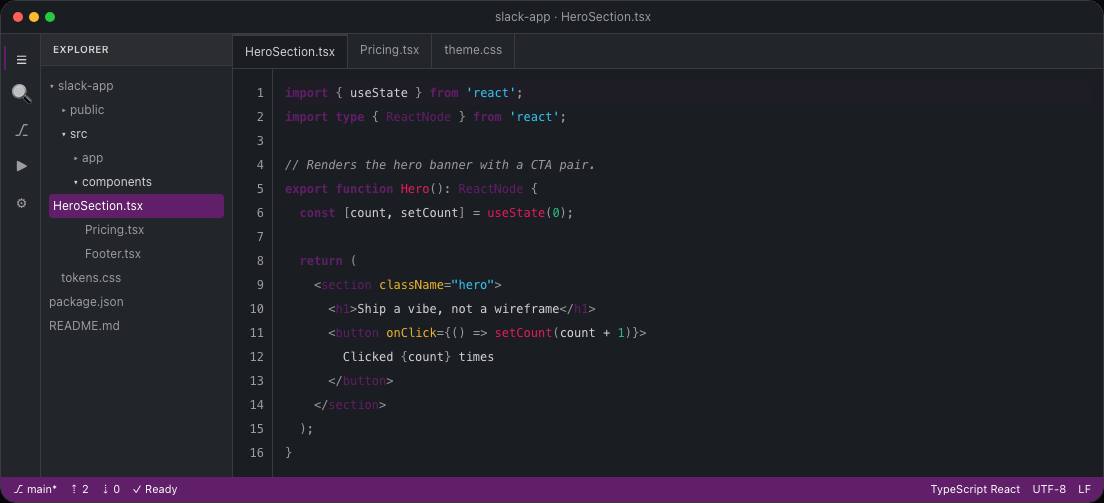Change file encoding UTF-8
1104x503 pixels.
[1049, 489]
